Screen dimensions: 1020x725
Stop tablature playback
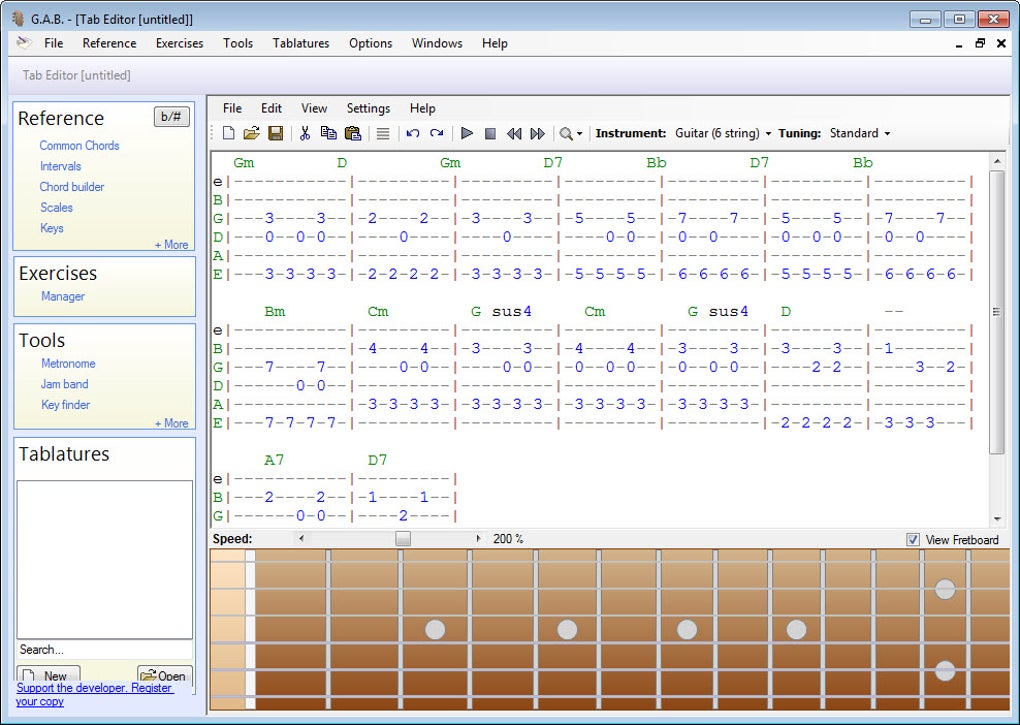click(x=490, y=133)
